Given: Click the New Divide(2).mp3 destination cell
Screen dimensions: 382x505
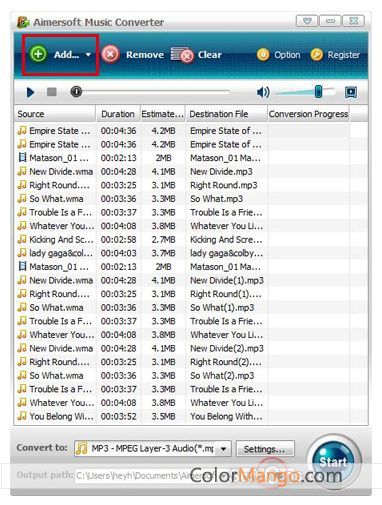Looking at the screenshot, I should [x=227, y=348].
